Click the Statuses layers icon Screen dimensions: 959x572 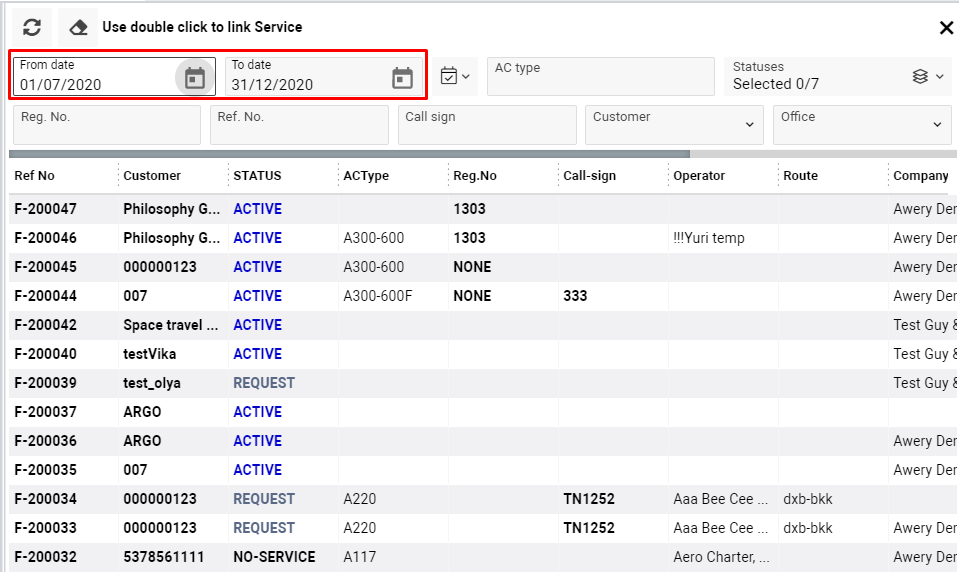(921, 76)
